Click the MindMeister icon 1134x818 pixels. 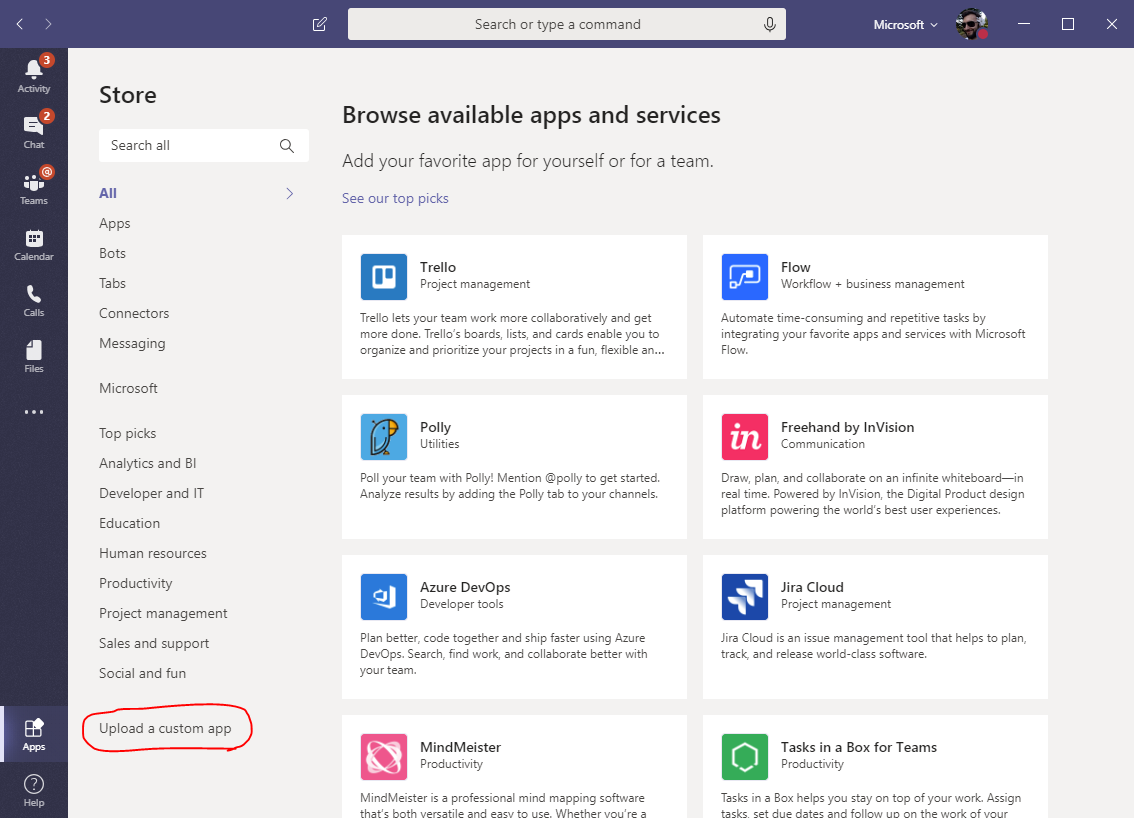(383, 756)
